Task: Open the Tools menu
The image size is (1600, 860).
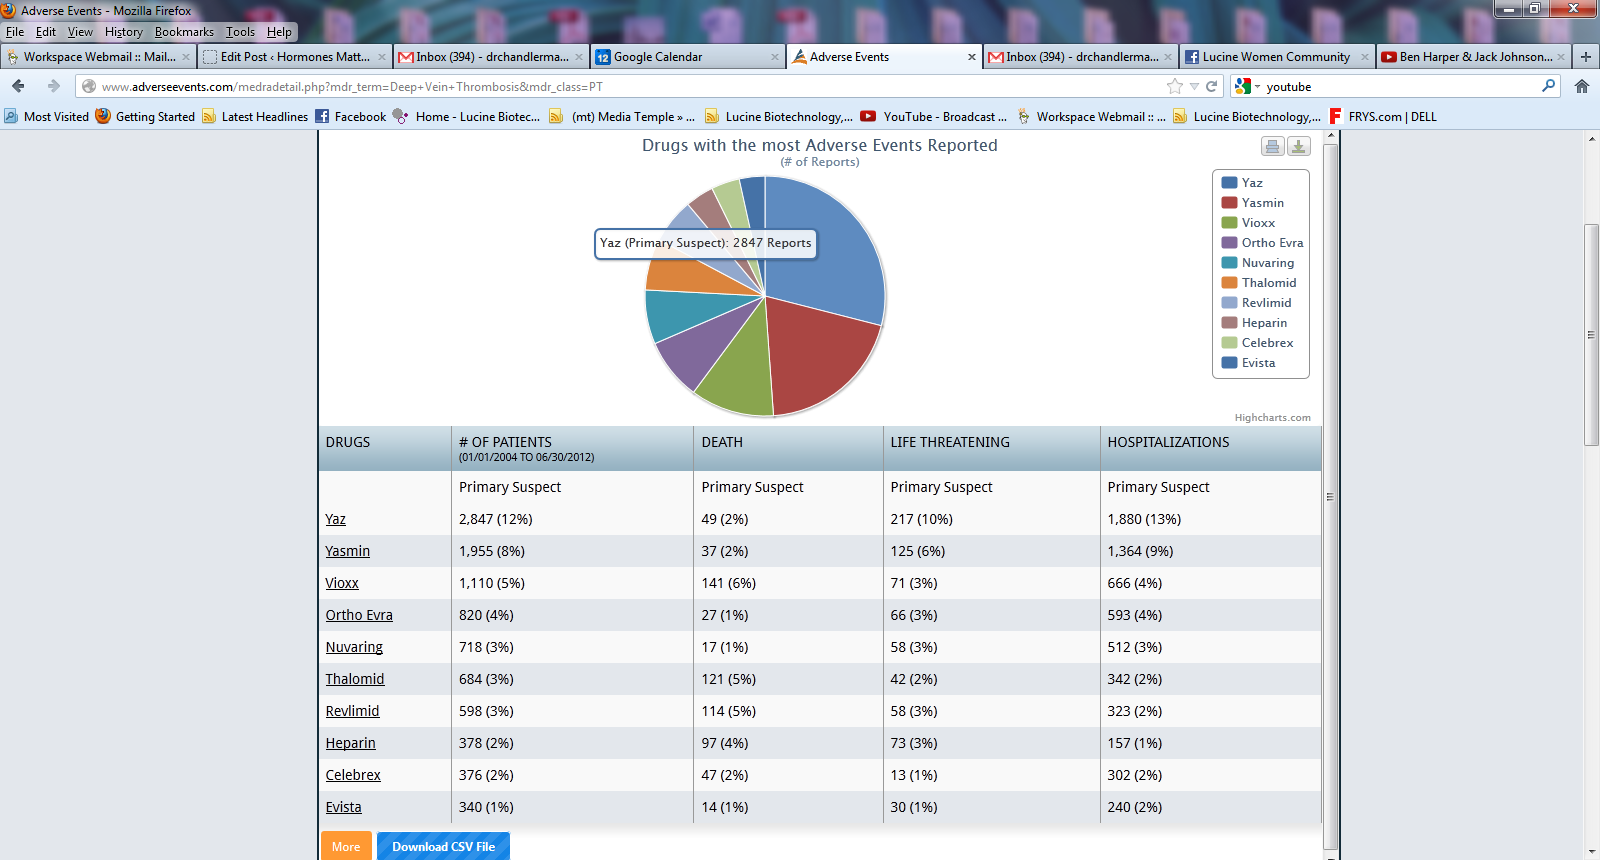Action: pos(240,32)
